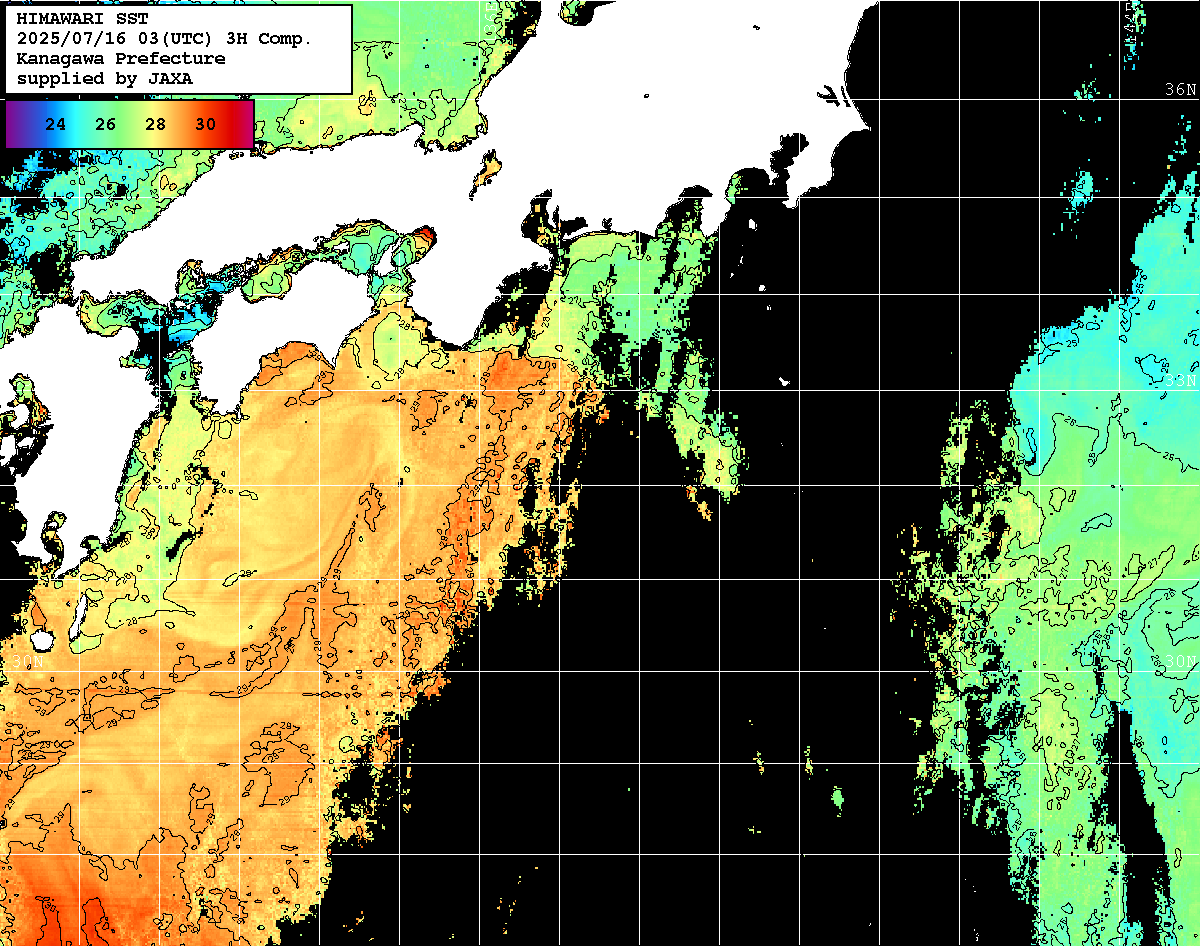Click the Kanagawa Prefecture text
1200x946 pixels.
click(x=120, y=59)
